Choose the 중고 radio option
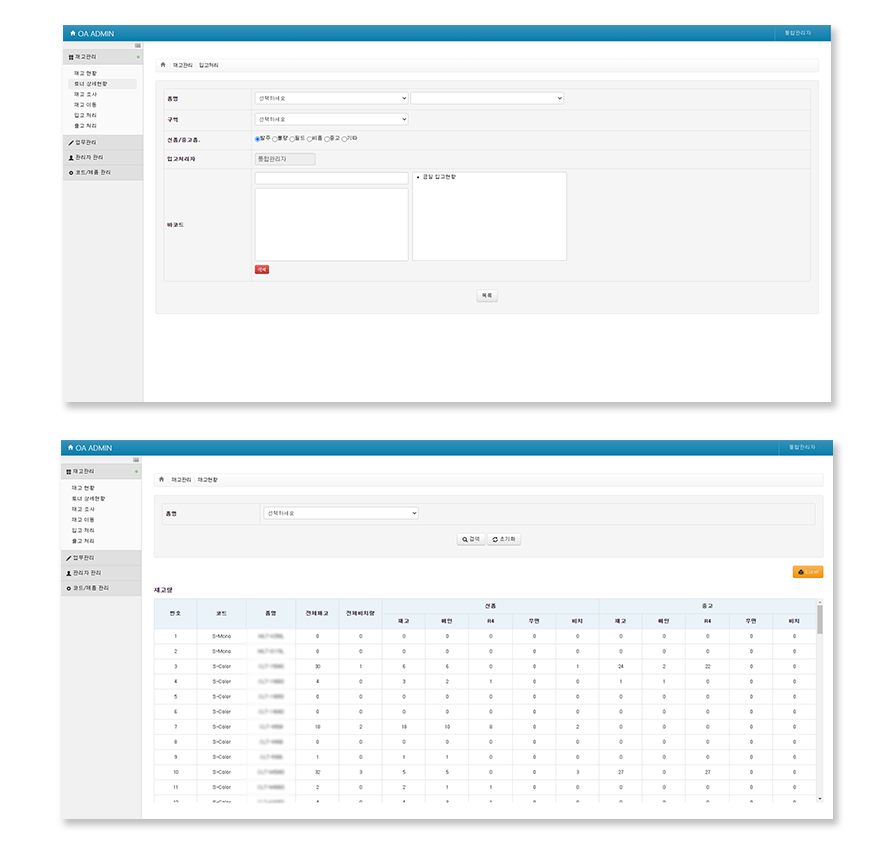 [326, 139]
